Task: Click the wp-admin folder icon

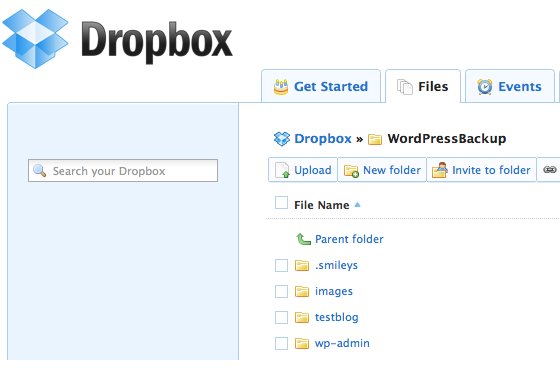Action: tap(302, 343)
